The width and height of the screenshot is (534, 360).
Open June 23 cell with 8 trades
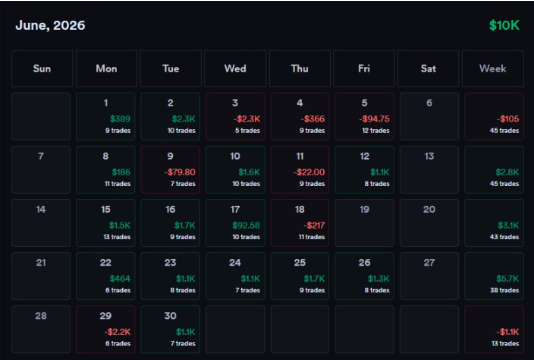(170, 276)
